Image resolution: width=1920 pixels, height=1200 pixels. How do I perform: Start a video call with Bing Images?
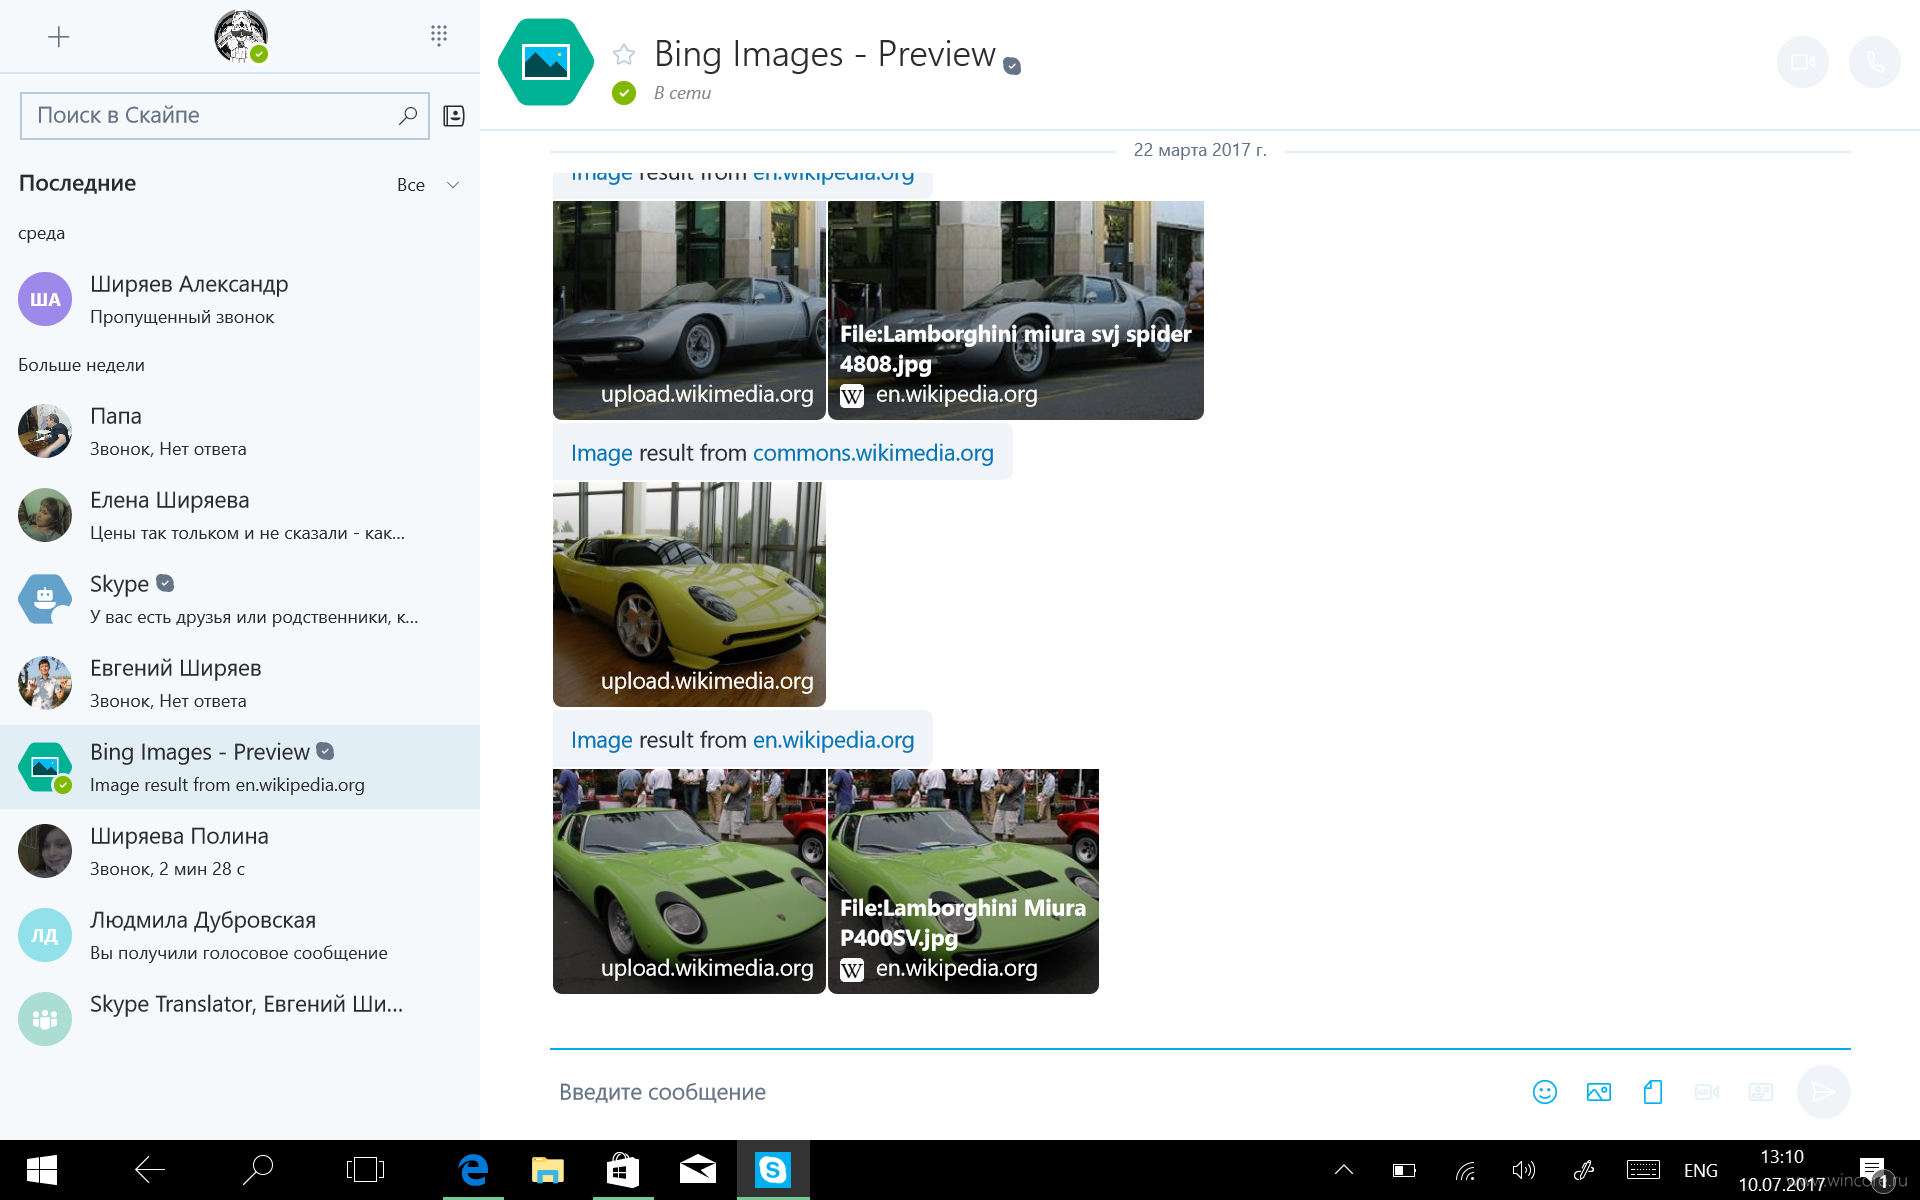click(1803, 62)
